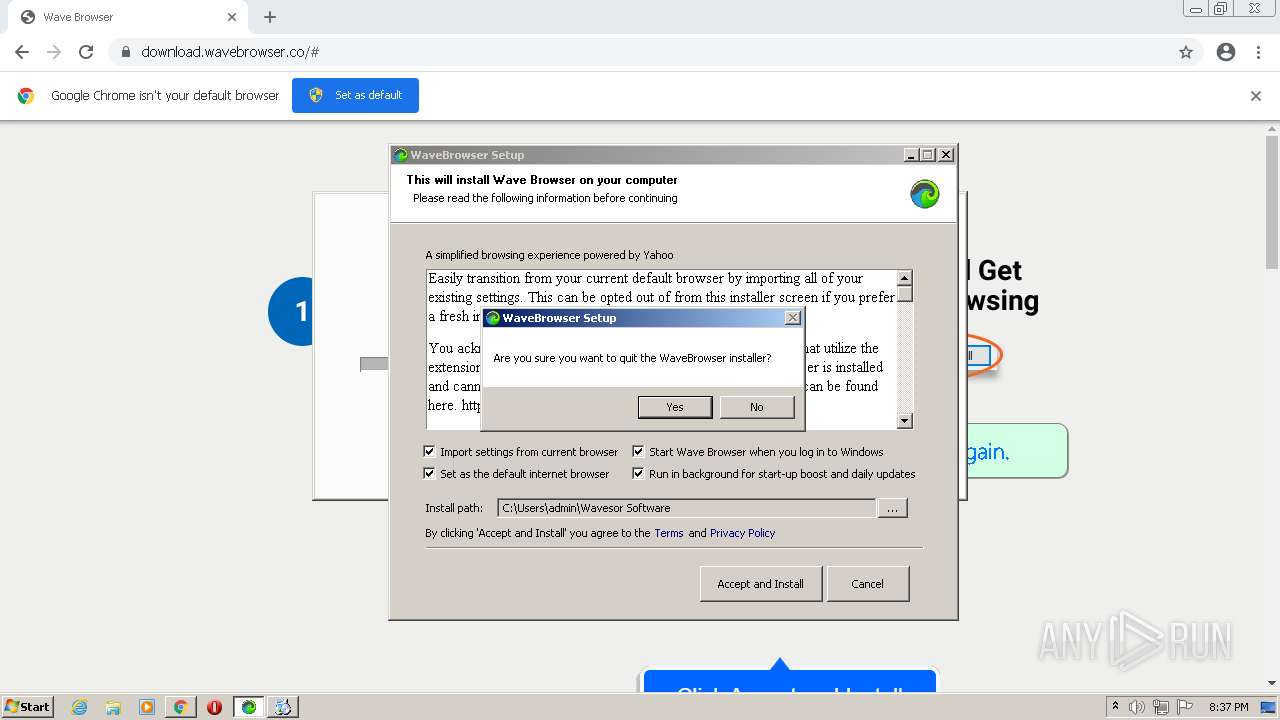The height and width of the screenshot is (720, 1280).
Task: Go forward in Chrome
Action: tap(54, 52)
